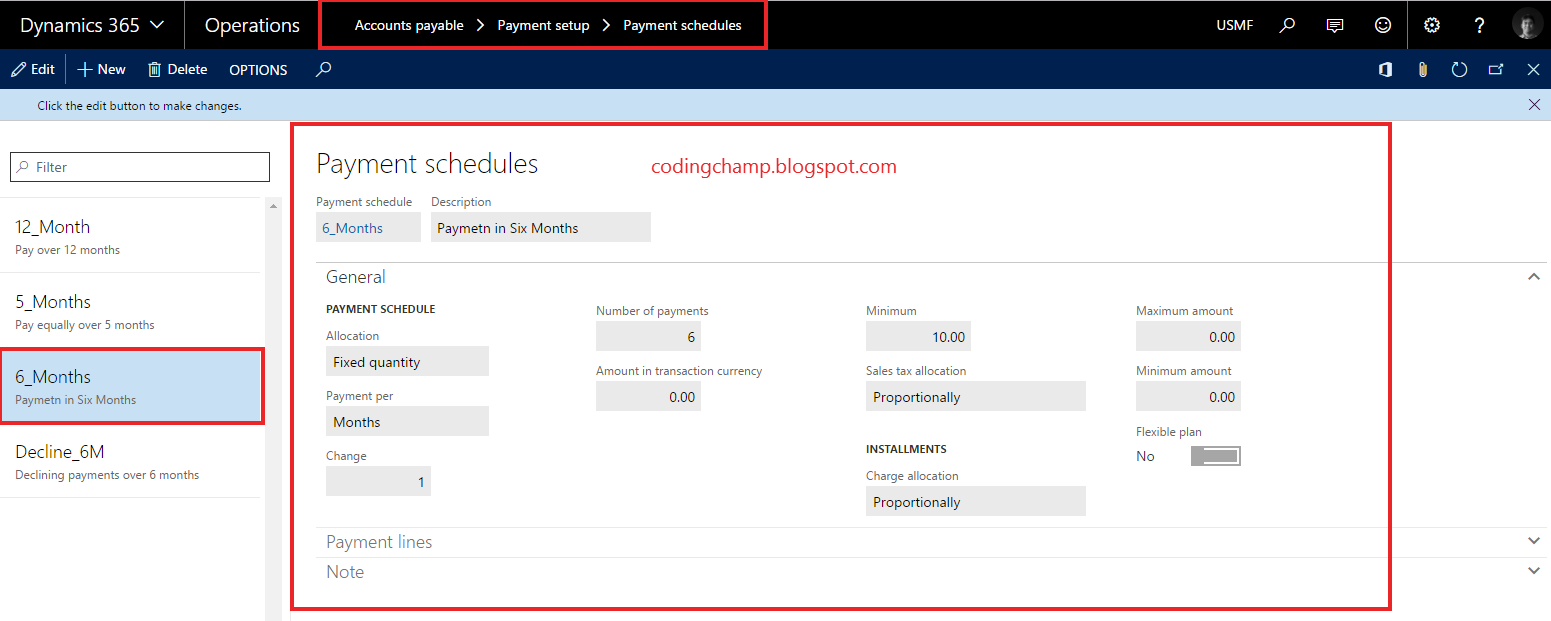Open the OPTIONS menu
The height and width of the screenshot is (621, 1551).
tap(257, 70)
